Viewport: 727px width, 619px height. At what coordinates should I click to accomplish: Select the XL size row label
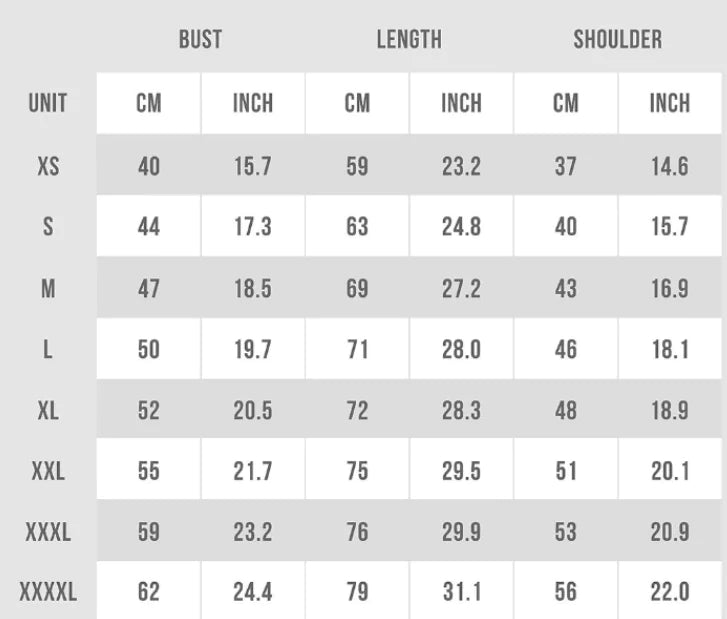(x=48, y=411)
